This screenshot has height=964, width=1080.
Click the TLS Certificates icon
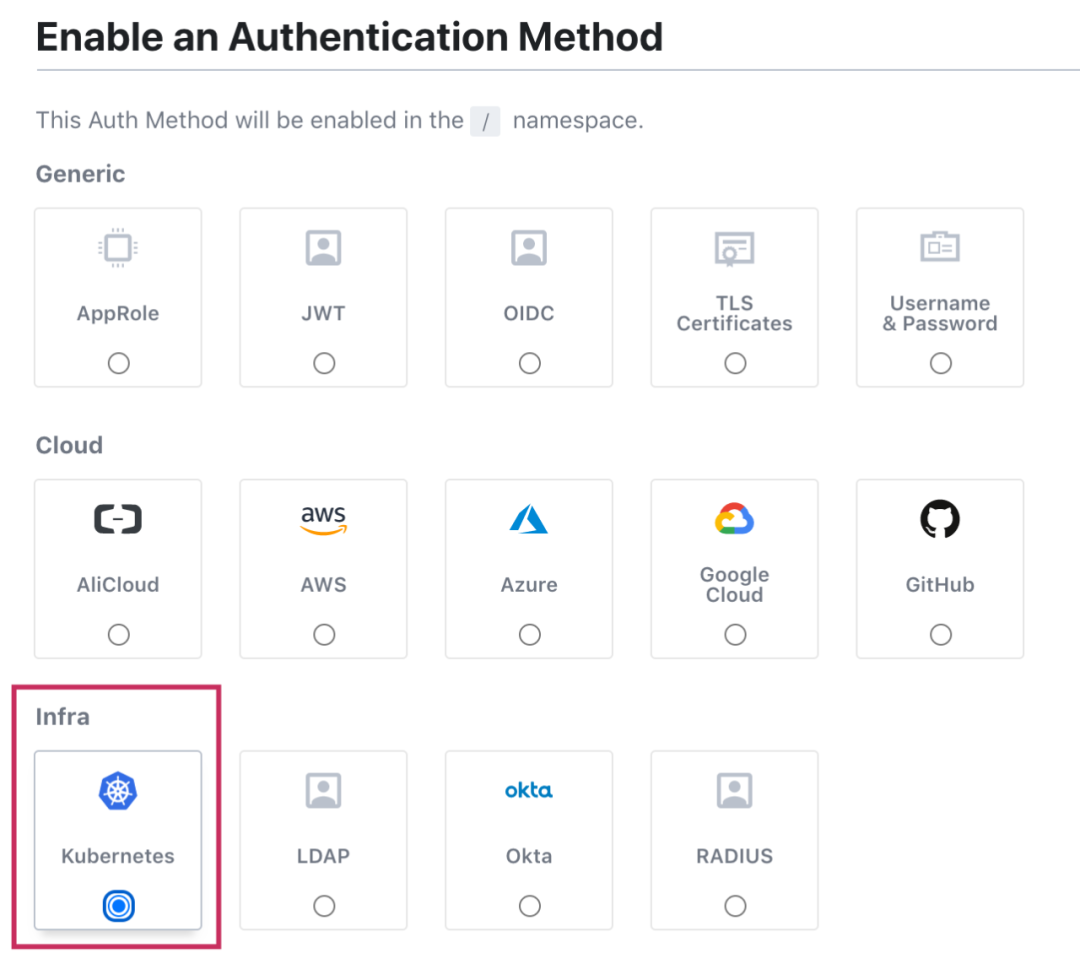point(735,247)
